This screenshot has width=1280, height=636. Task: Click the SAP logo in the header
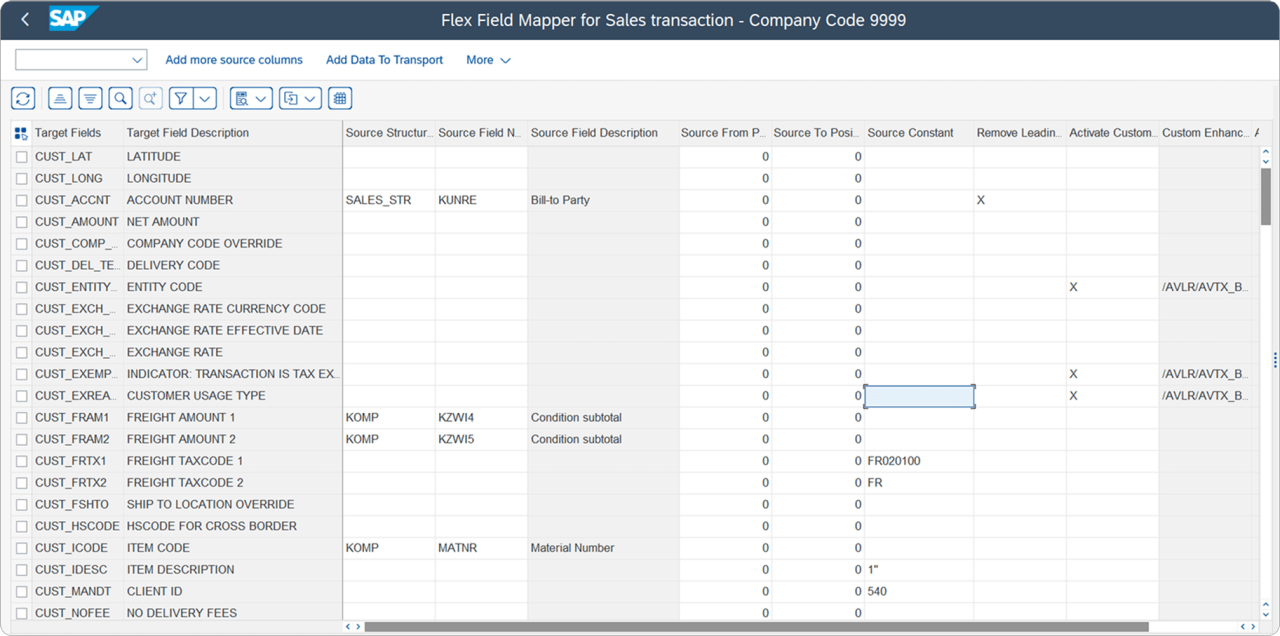[x=74, y=19]
